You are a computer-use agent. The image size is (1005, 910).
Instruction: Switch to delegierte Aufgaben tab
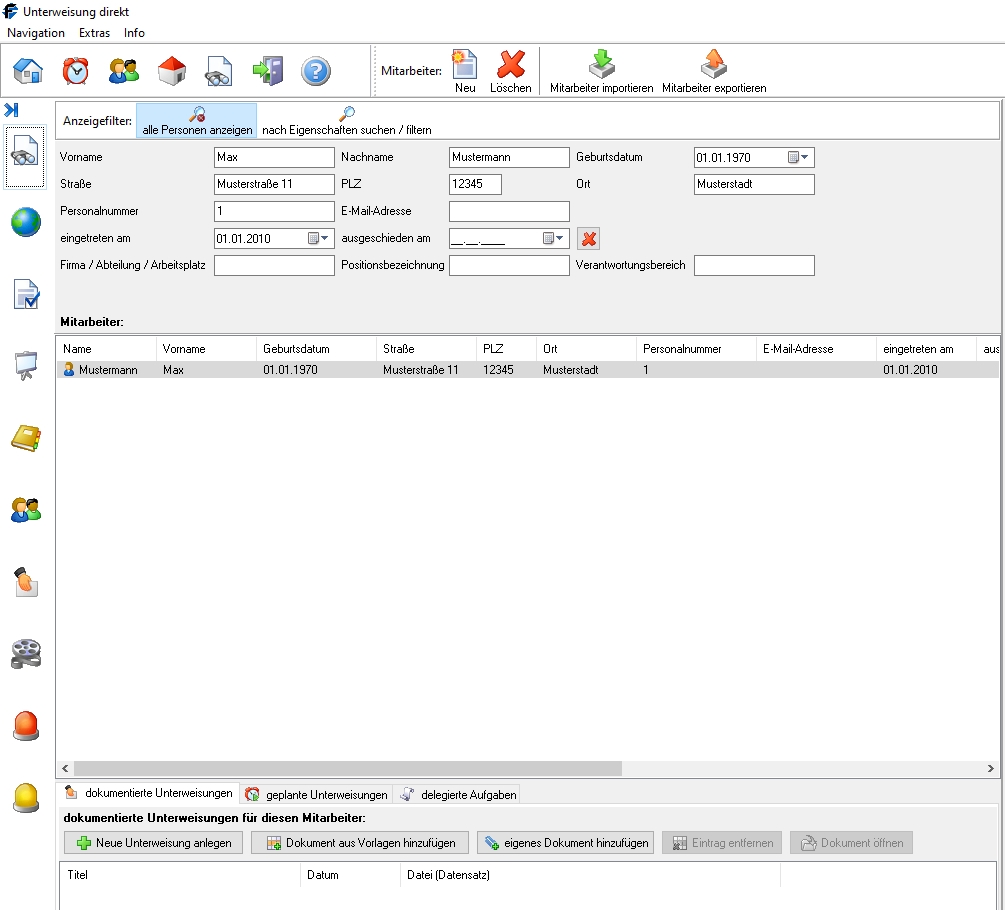[458, 795]
